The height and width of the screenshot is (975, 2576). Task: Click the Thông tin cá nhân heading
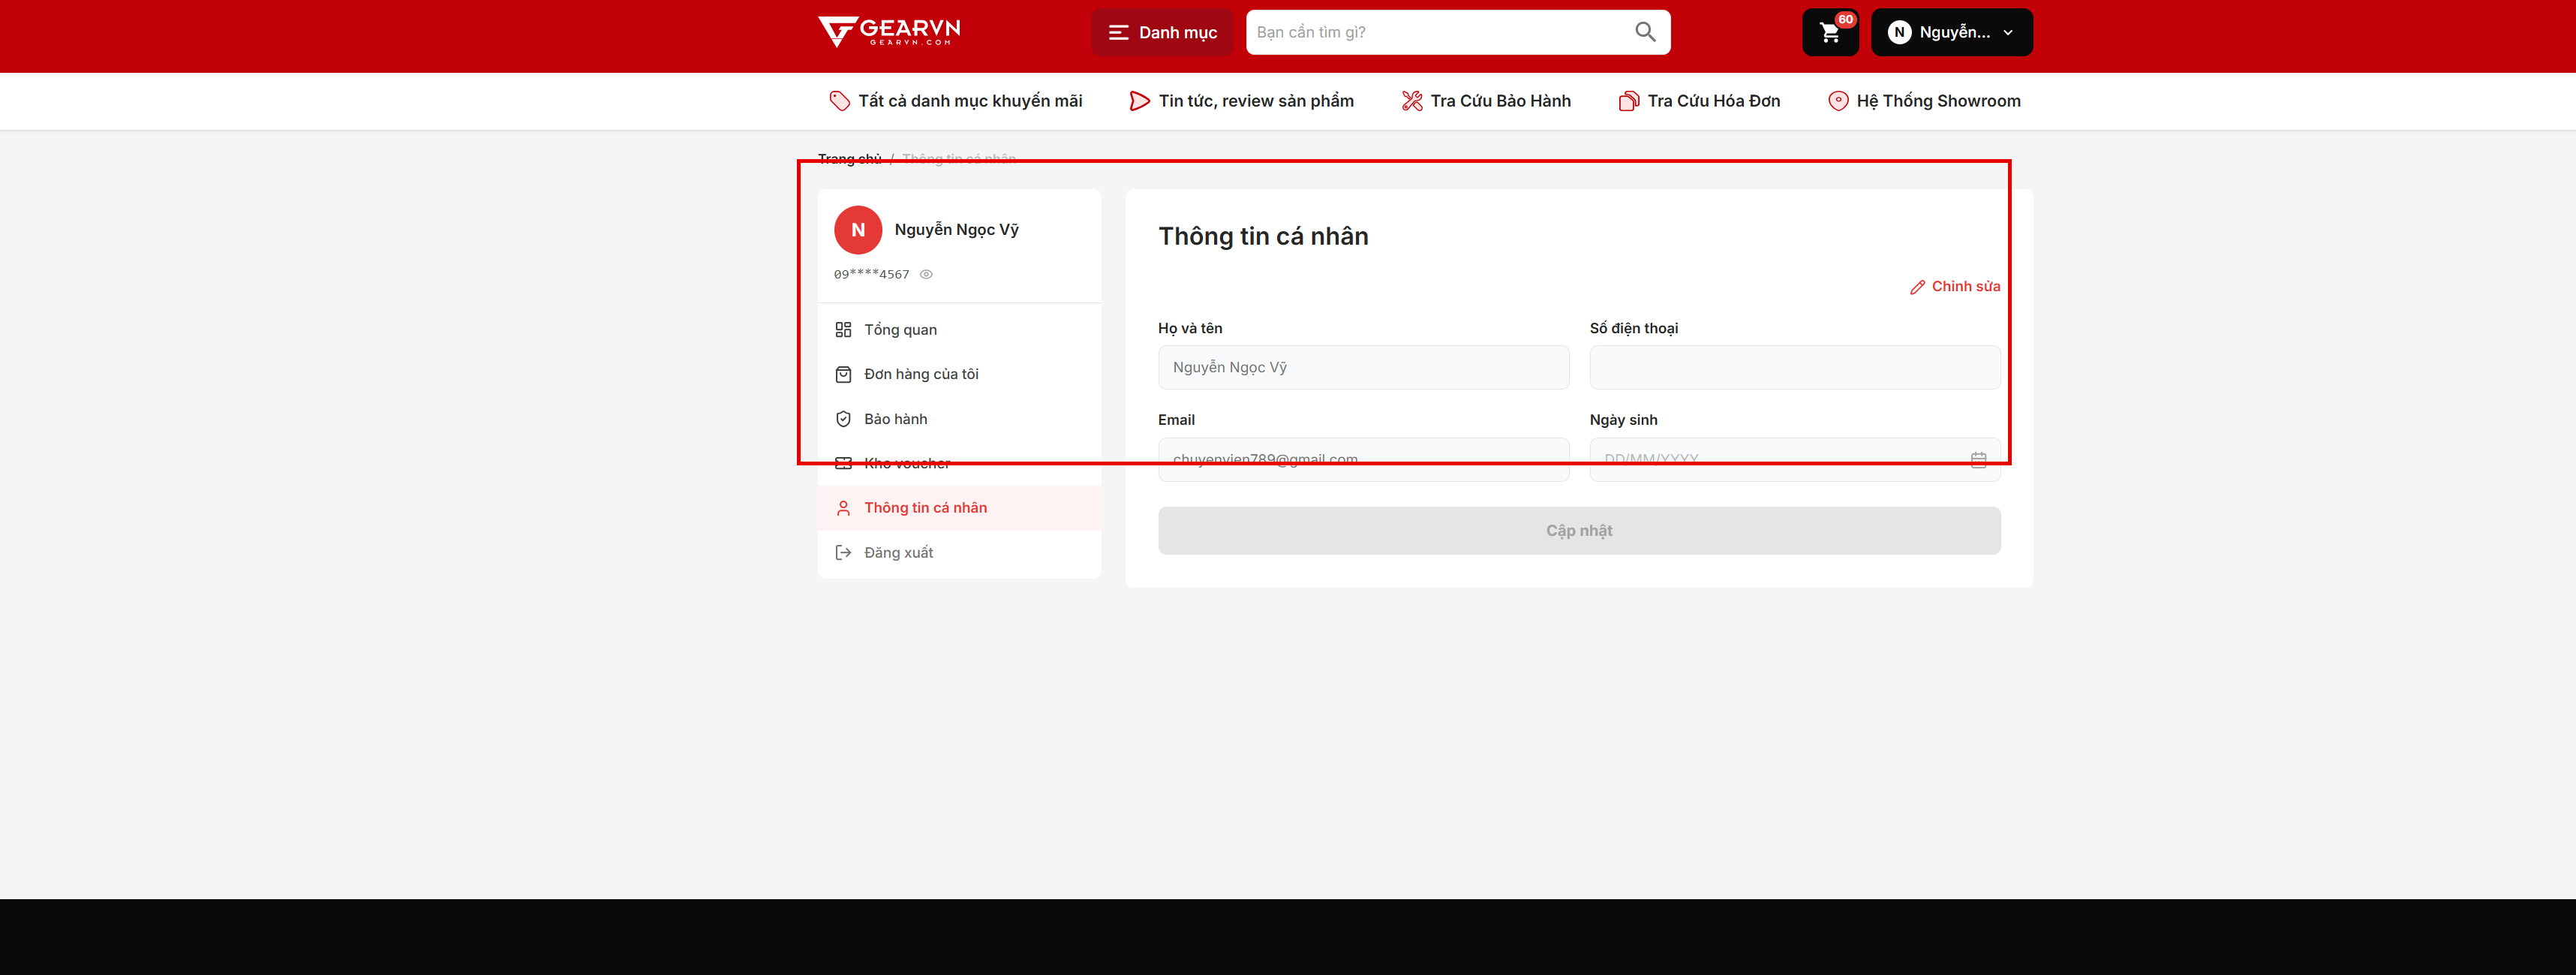(x=1263, y=236)
